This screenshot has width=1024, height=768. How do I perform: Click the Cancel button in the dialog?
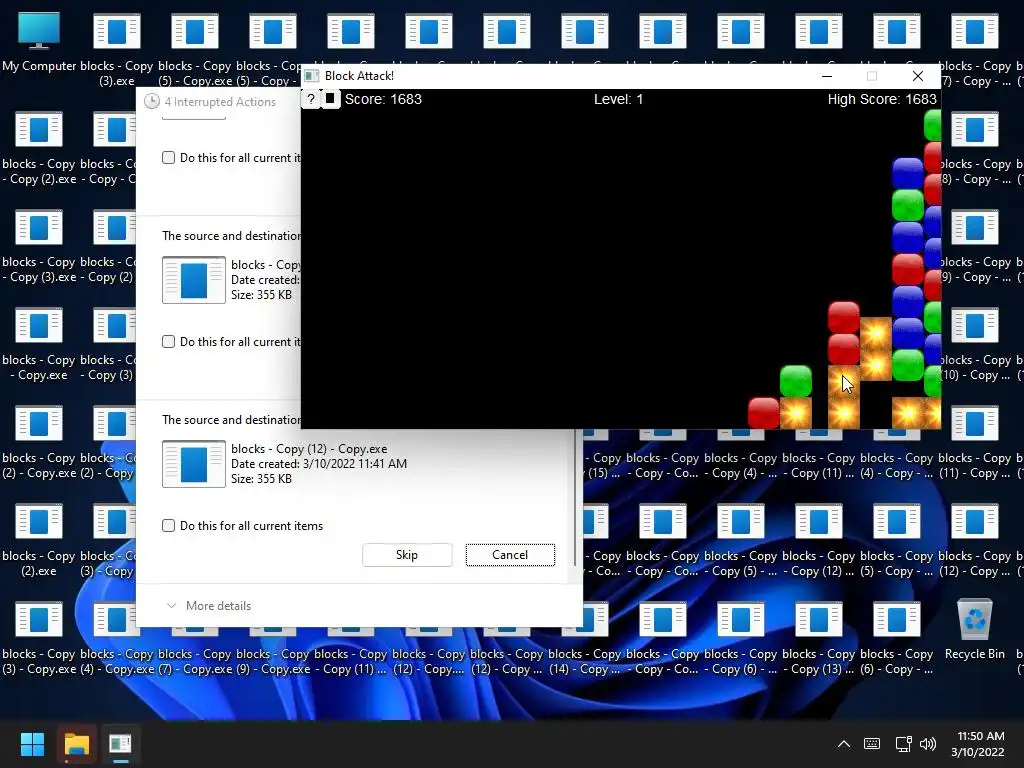[510, 554]
